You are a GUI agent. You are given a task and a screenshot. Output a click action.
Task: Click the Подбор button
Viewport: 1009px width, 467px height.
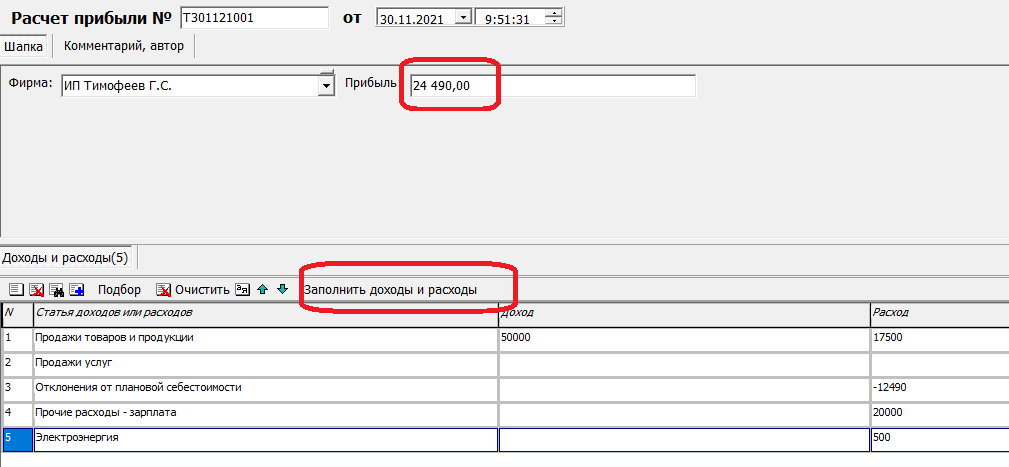point(118,290)
